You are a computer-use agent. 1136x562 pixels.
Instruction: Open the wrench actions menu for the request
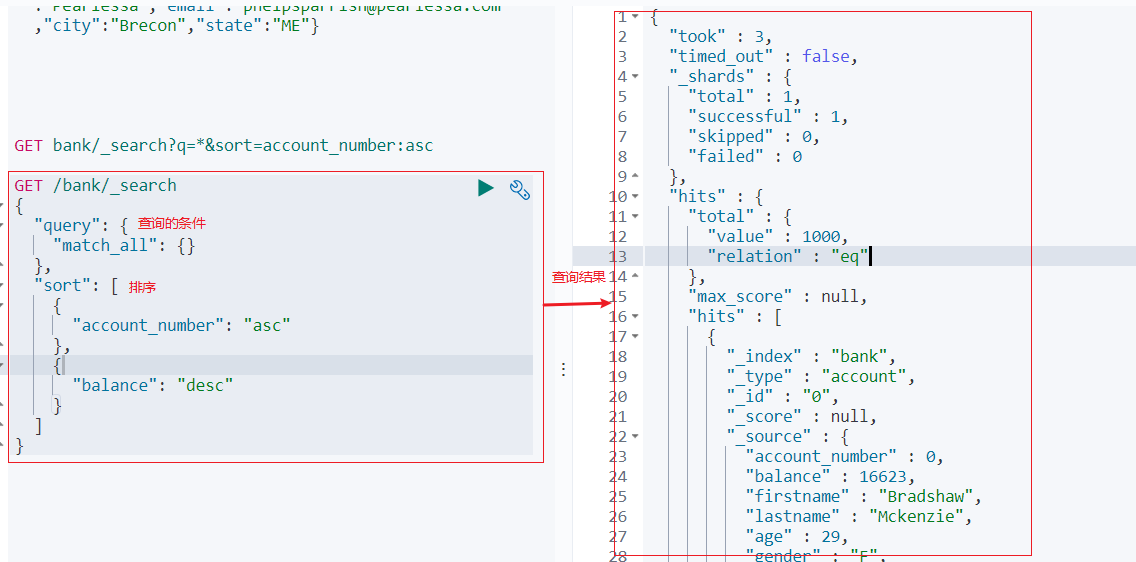pos(520,188)
